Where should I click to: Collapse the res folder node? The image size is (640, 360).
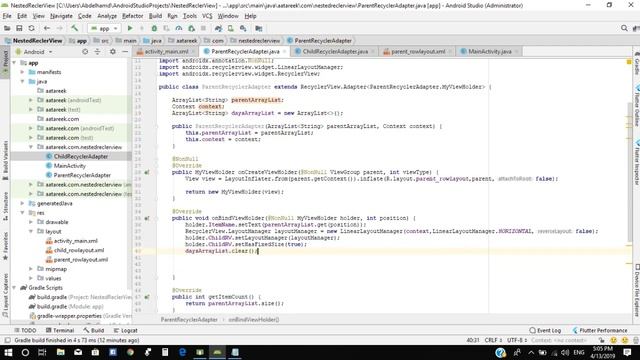(x=22, y=213)
